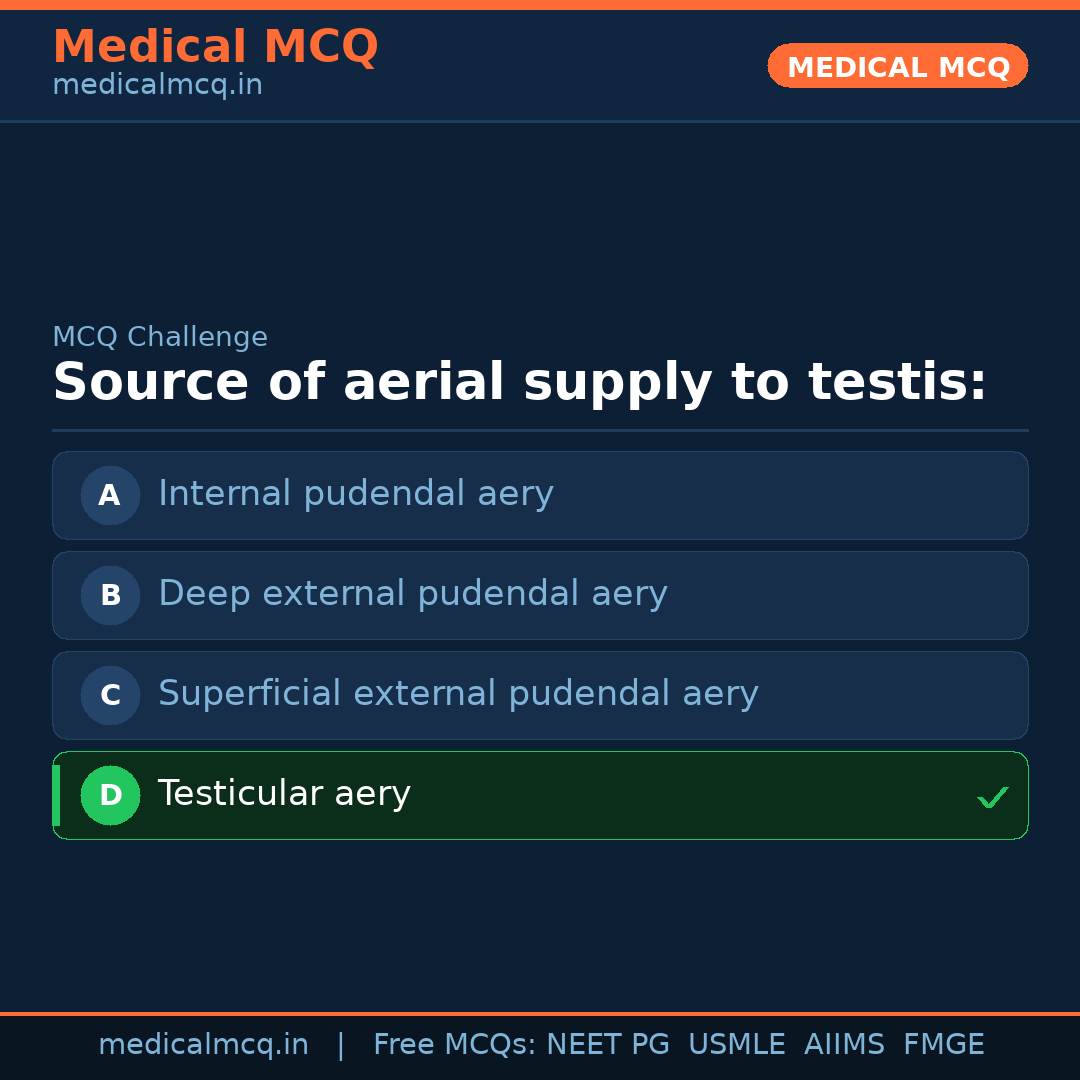1080x1080 pixels.
Task: Select the Internal pudendal aery answer
Action: [x=355, y=494]
